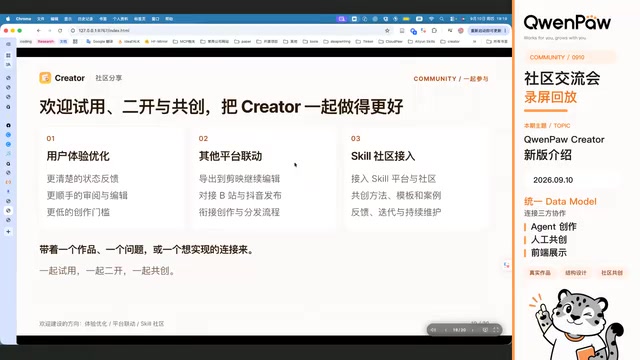Click the leftmost icon in the slide control bar
The width and height of the screenshot is (640, 360).
[x=433, y=330]
